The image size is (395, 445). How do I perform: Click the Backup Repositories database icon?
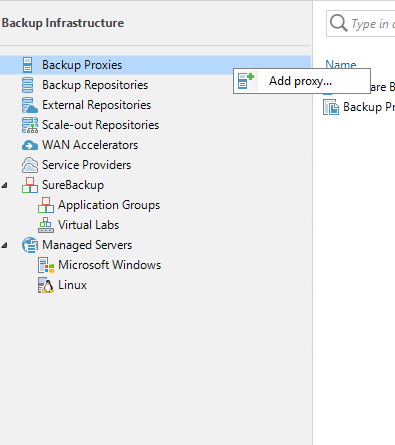coord(27,85)
